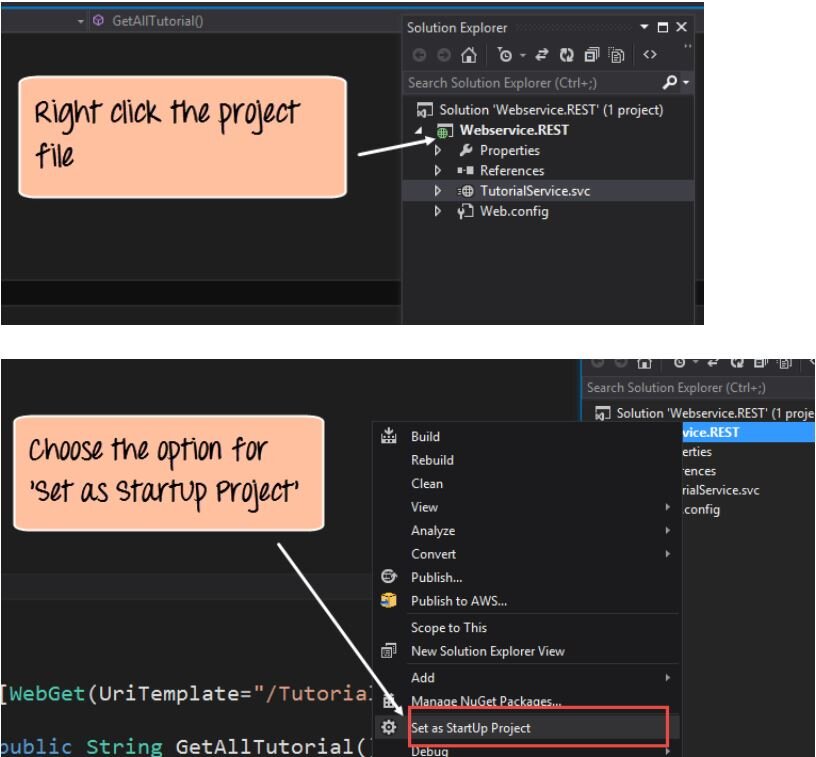Select Web.config in the tree
The height and width of the screenshot is (757, 816).
pyautogui.click(x=514, y=211)
